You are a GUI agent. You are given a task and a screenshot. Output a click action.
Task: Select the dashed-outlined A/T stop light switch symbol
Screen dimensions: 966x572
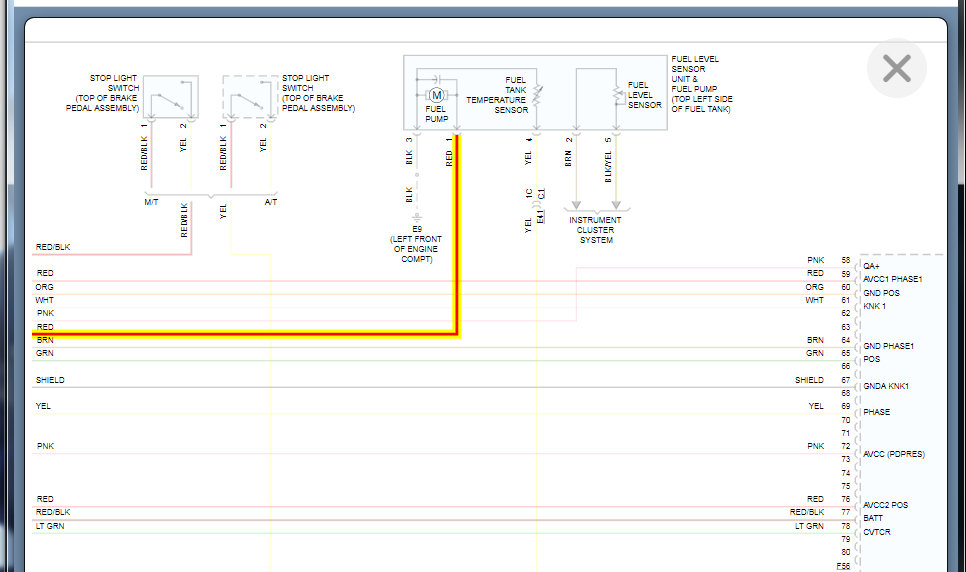[249, 99]
